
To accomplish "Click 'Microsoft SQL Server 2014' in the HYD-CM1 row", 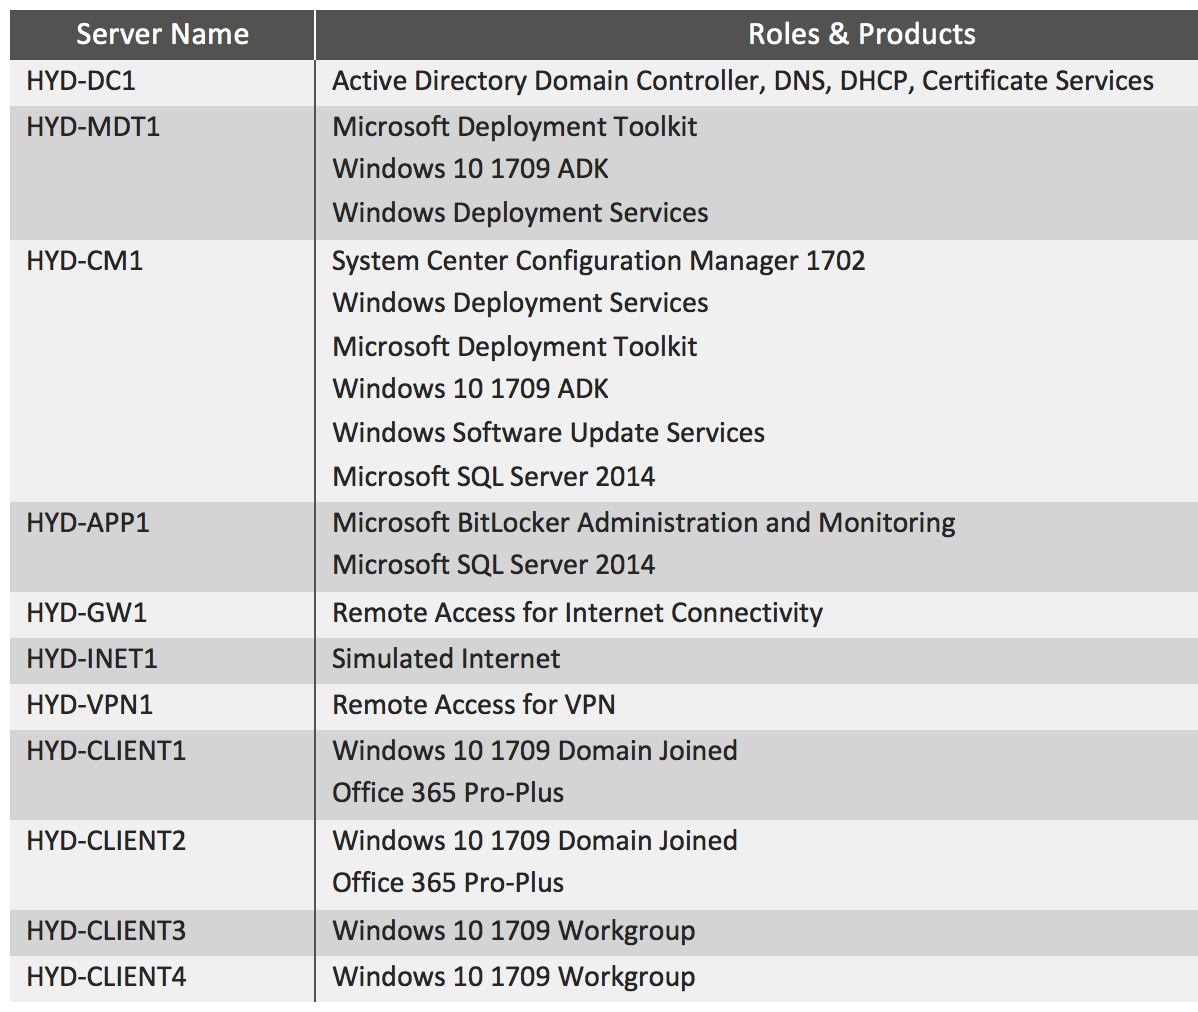I will coord(494,477).
